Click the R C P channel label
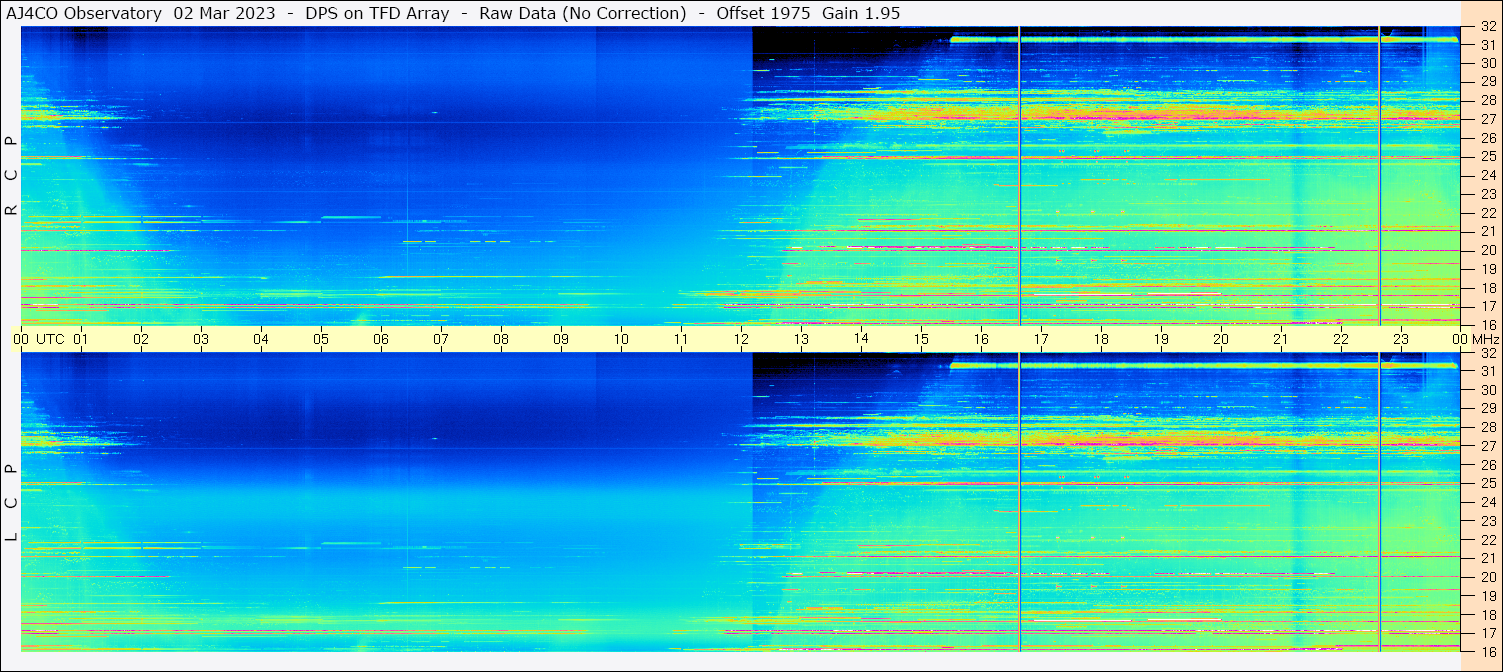 tap(11, 177)
